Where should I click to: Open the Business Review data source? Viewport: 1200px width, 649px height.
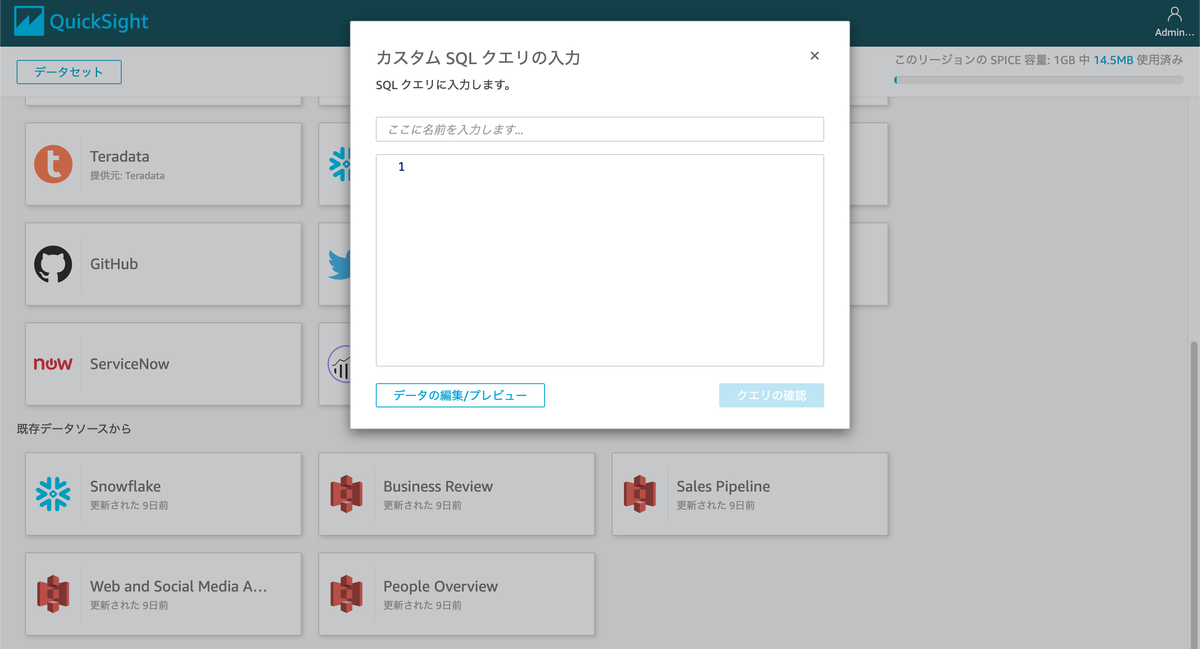456,494
